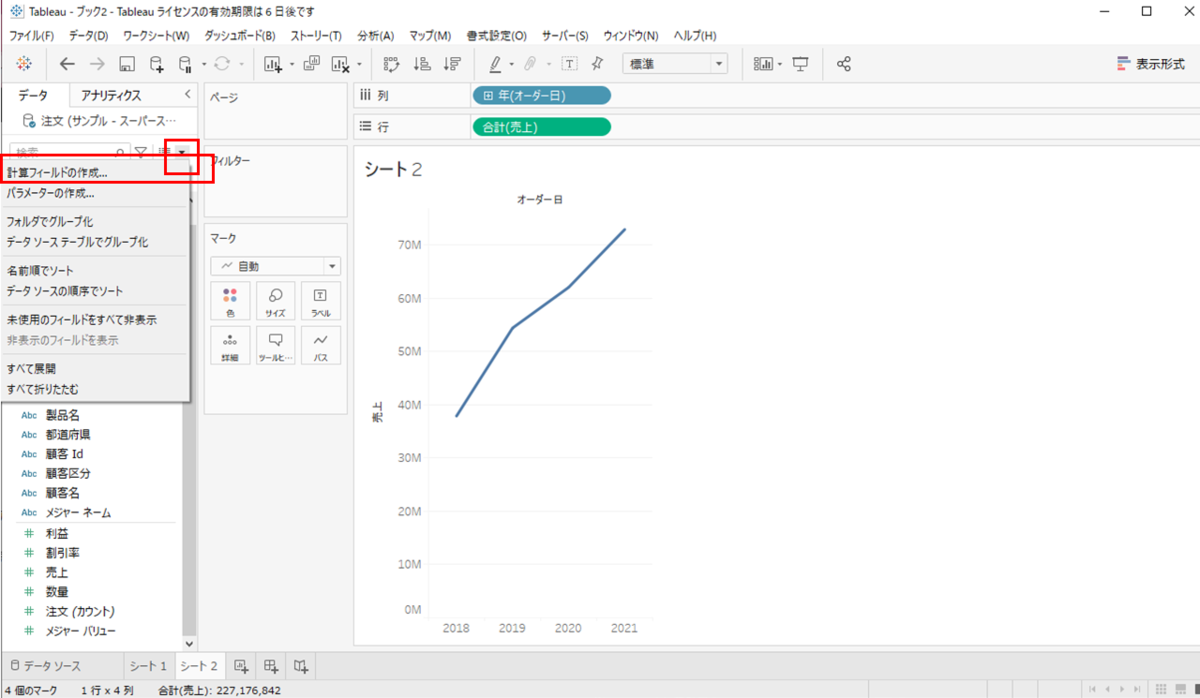Click the duplicate sheet icon
Image resolution: width=1200 pixels, height=698 pixels.
311,63
